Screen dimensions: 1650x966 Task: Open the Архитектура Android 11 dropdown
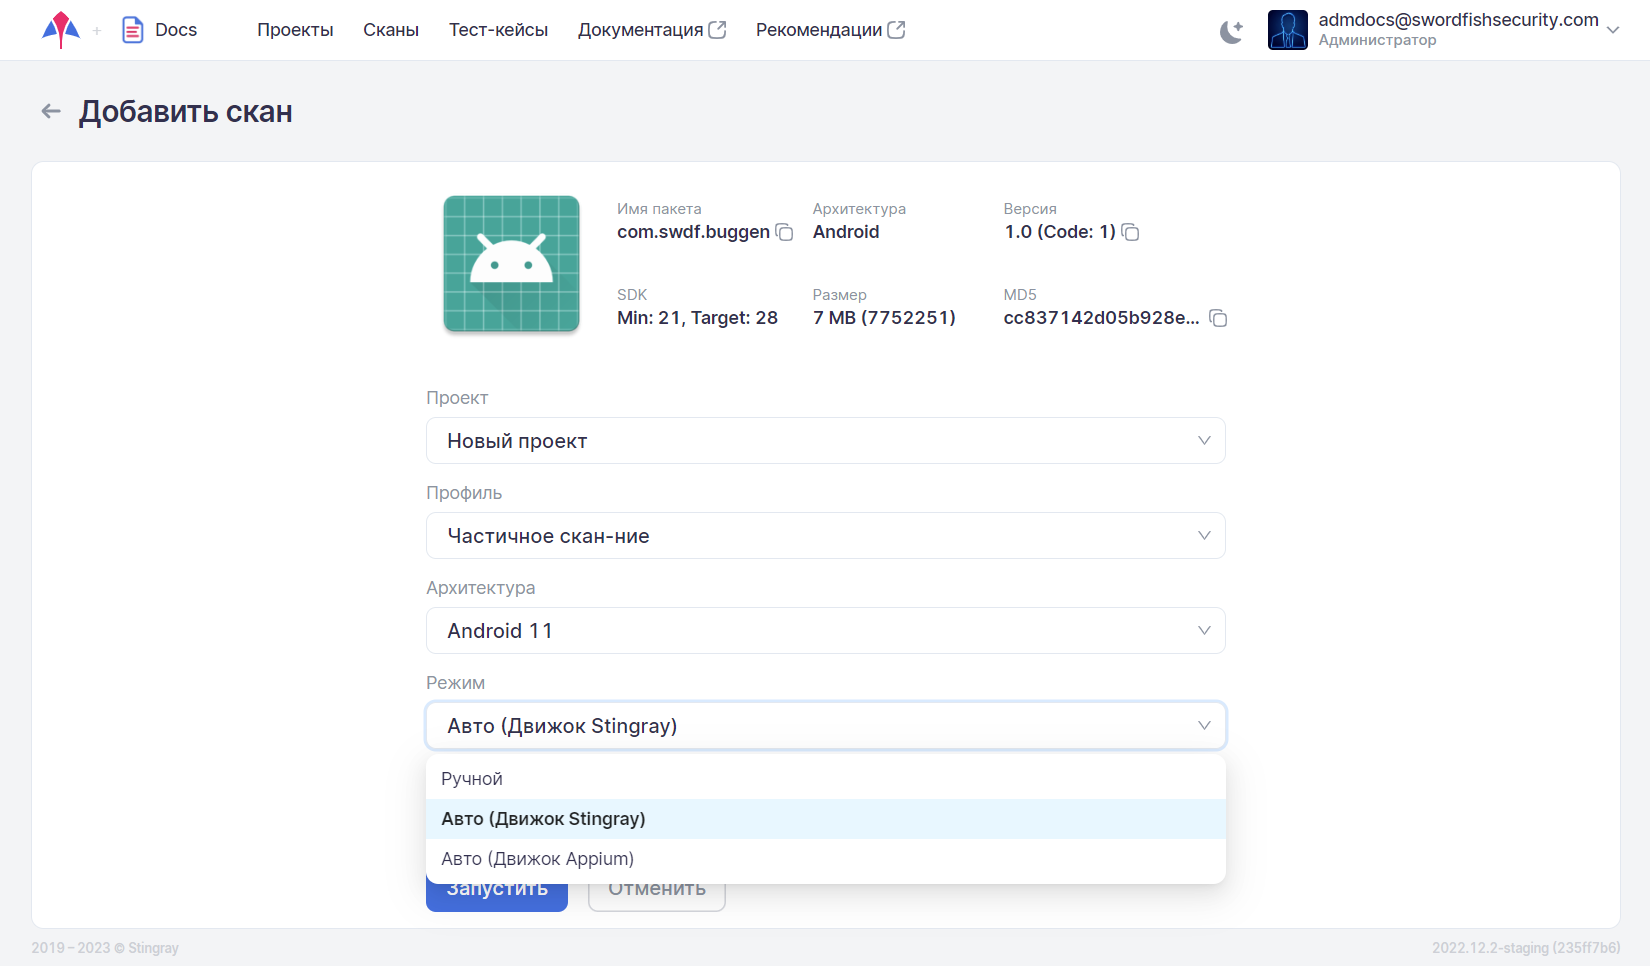pos(825,631)
